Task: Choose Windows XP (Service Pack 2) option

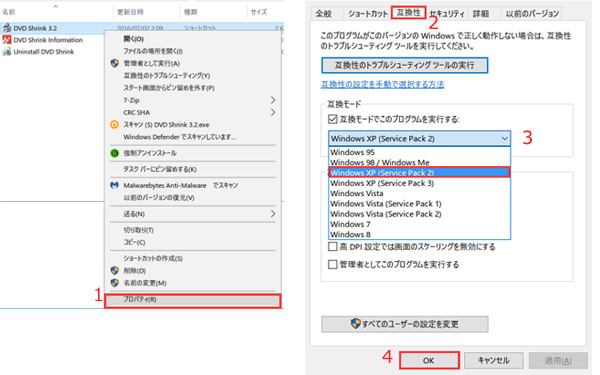Action: click(x=419, y=173)
